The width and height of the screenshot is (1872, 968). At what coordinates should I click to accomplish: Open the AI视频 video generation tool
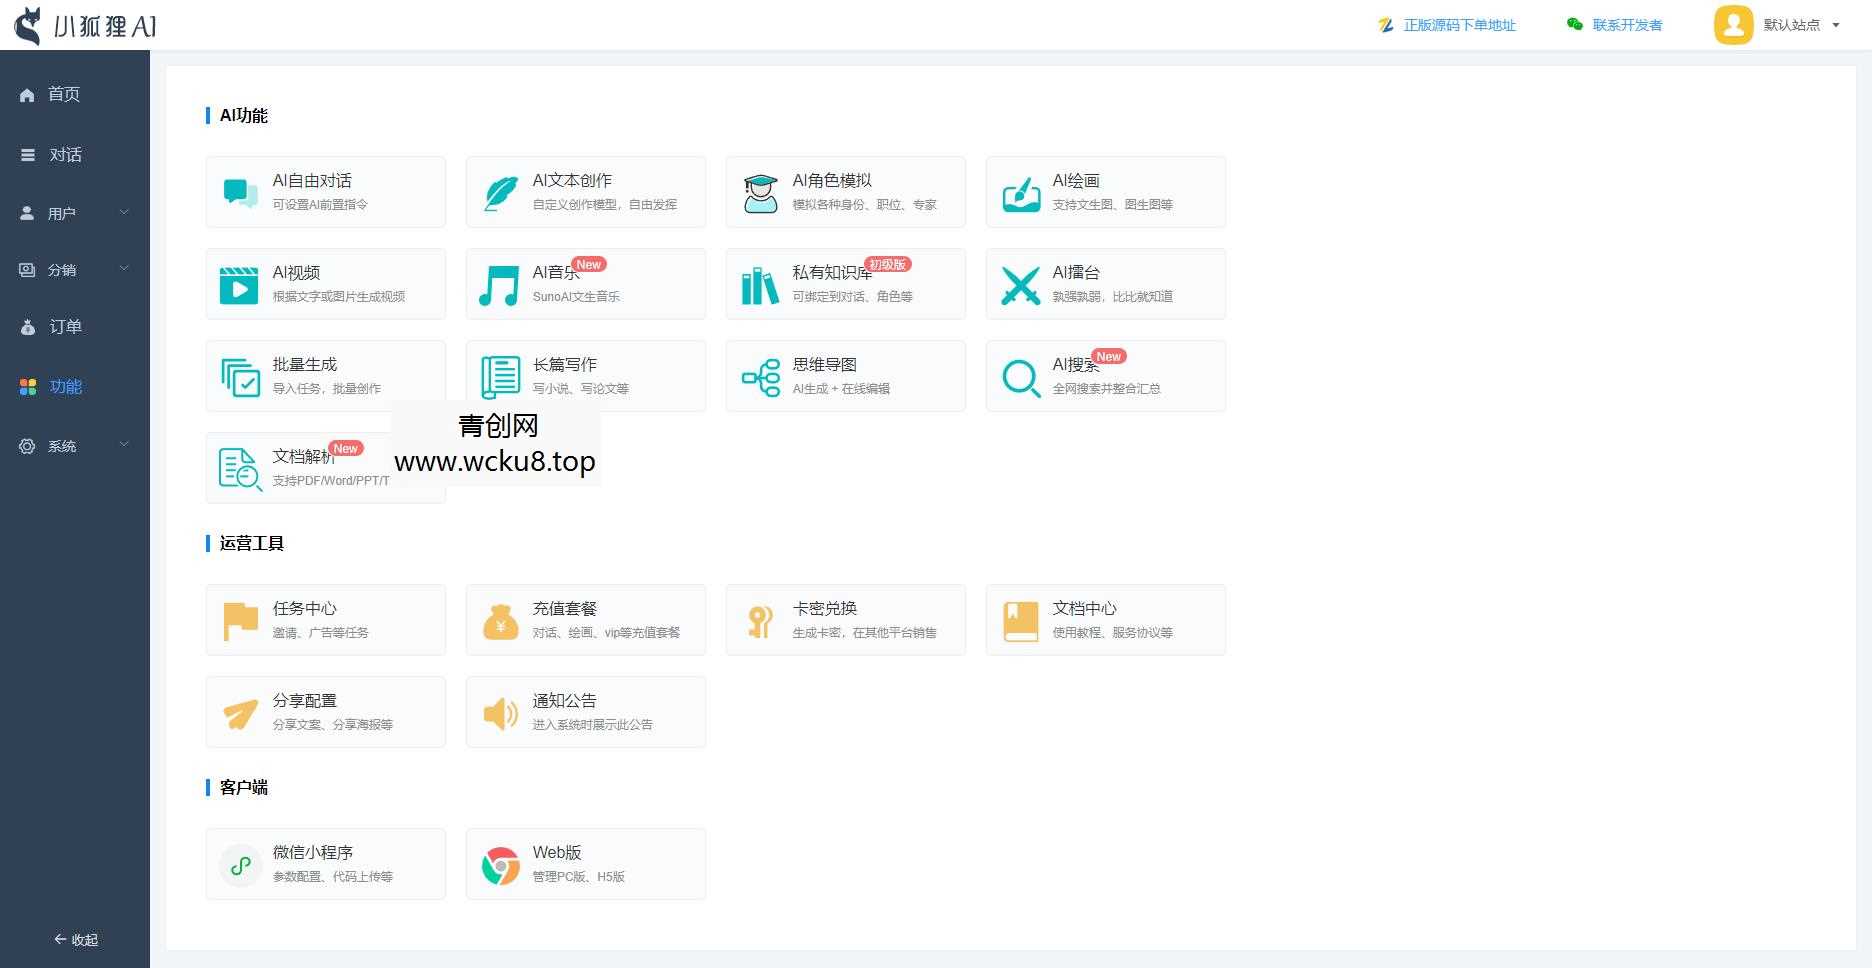325,283
